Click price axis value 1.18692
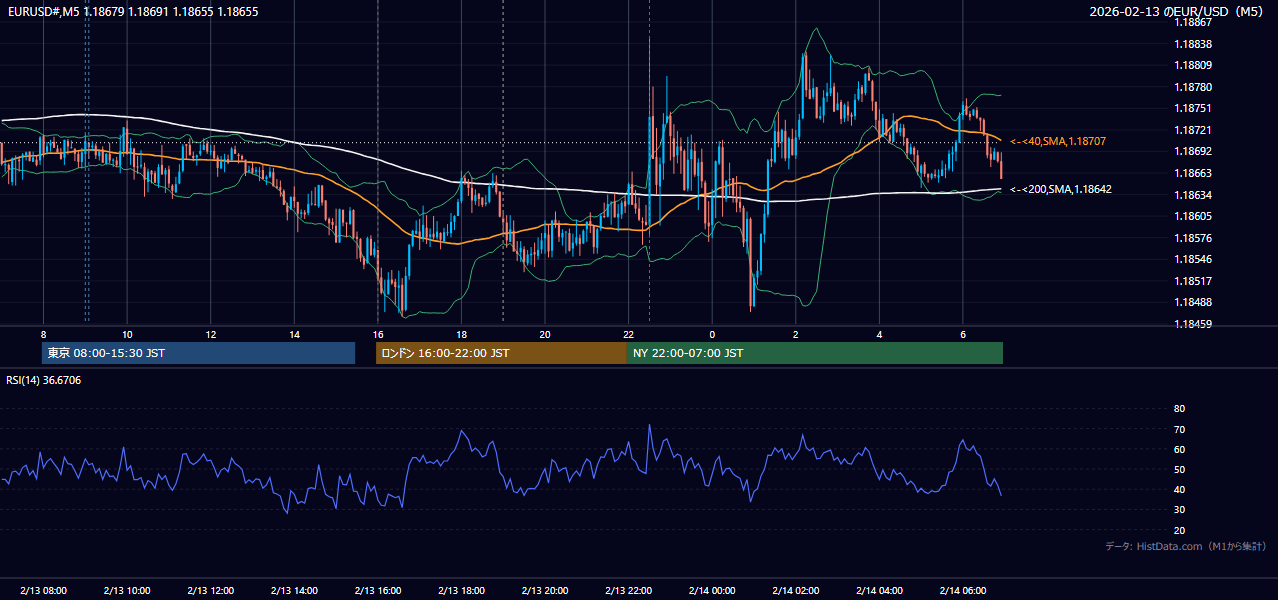1278x600 pixels. [1193, 151]
